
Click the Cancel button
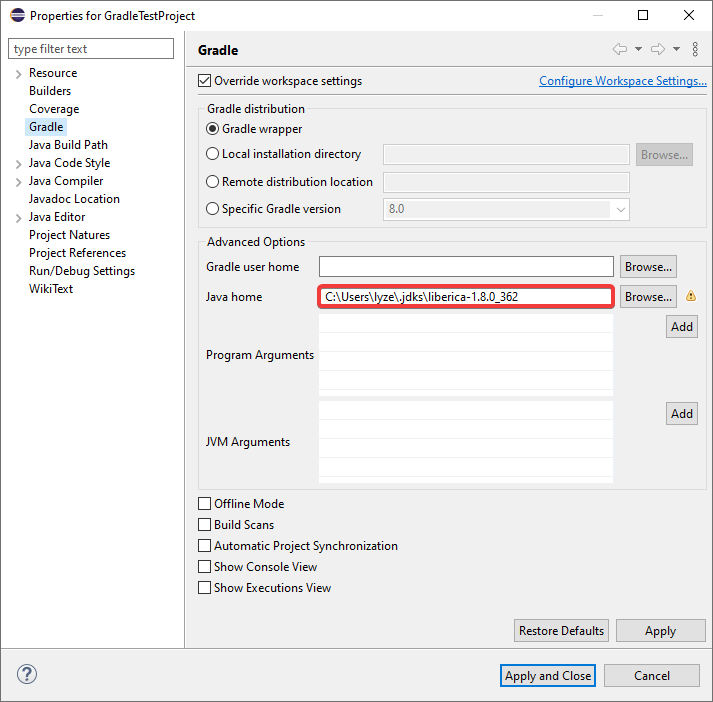point(652,676)
